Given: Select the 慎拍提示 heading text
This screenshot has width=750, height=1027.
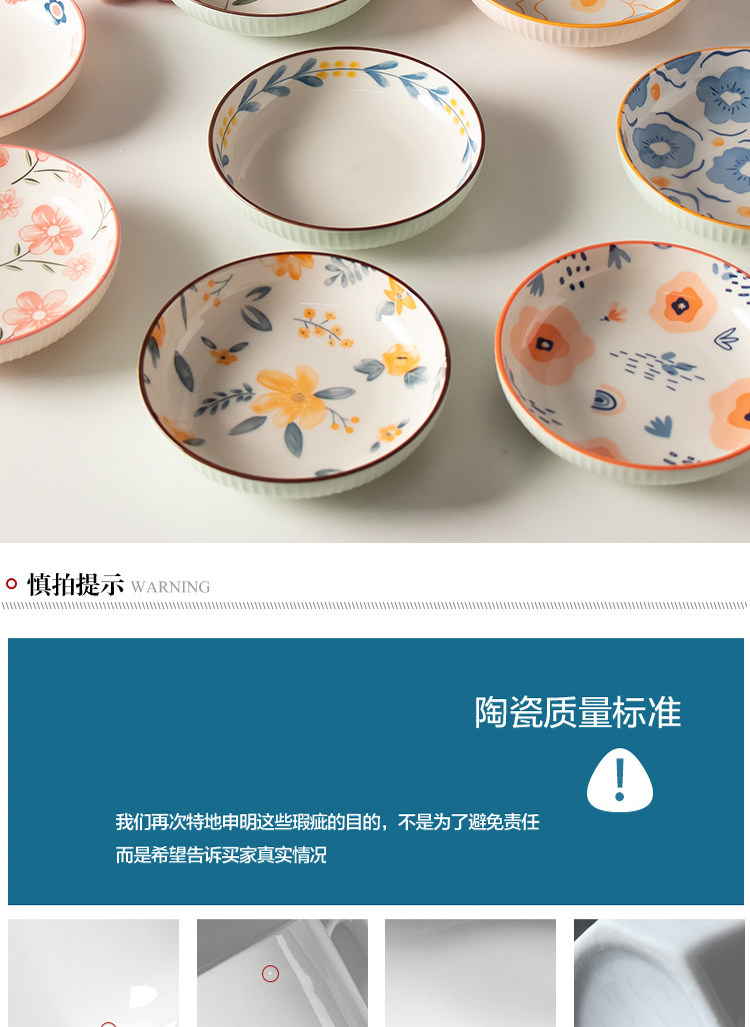Looking at the screenshot, I should coord(75,584).
